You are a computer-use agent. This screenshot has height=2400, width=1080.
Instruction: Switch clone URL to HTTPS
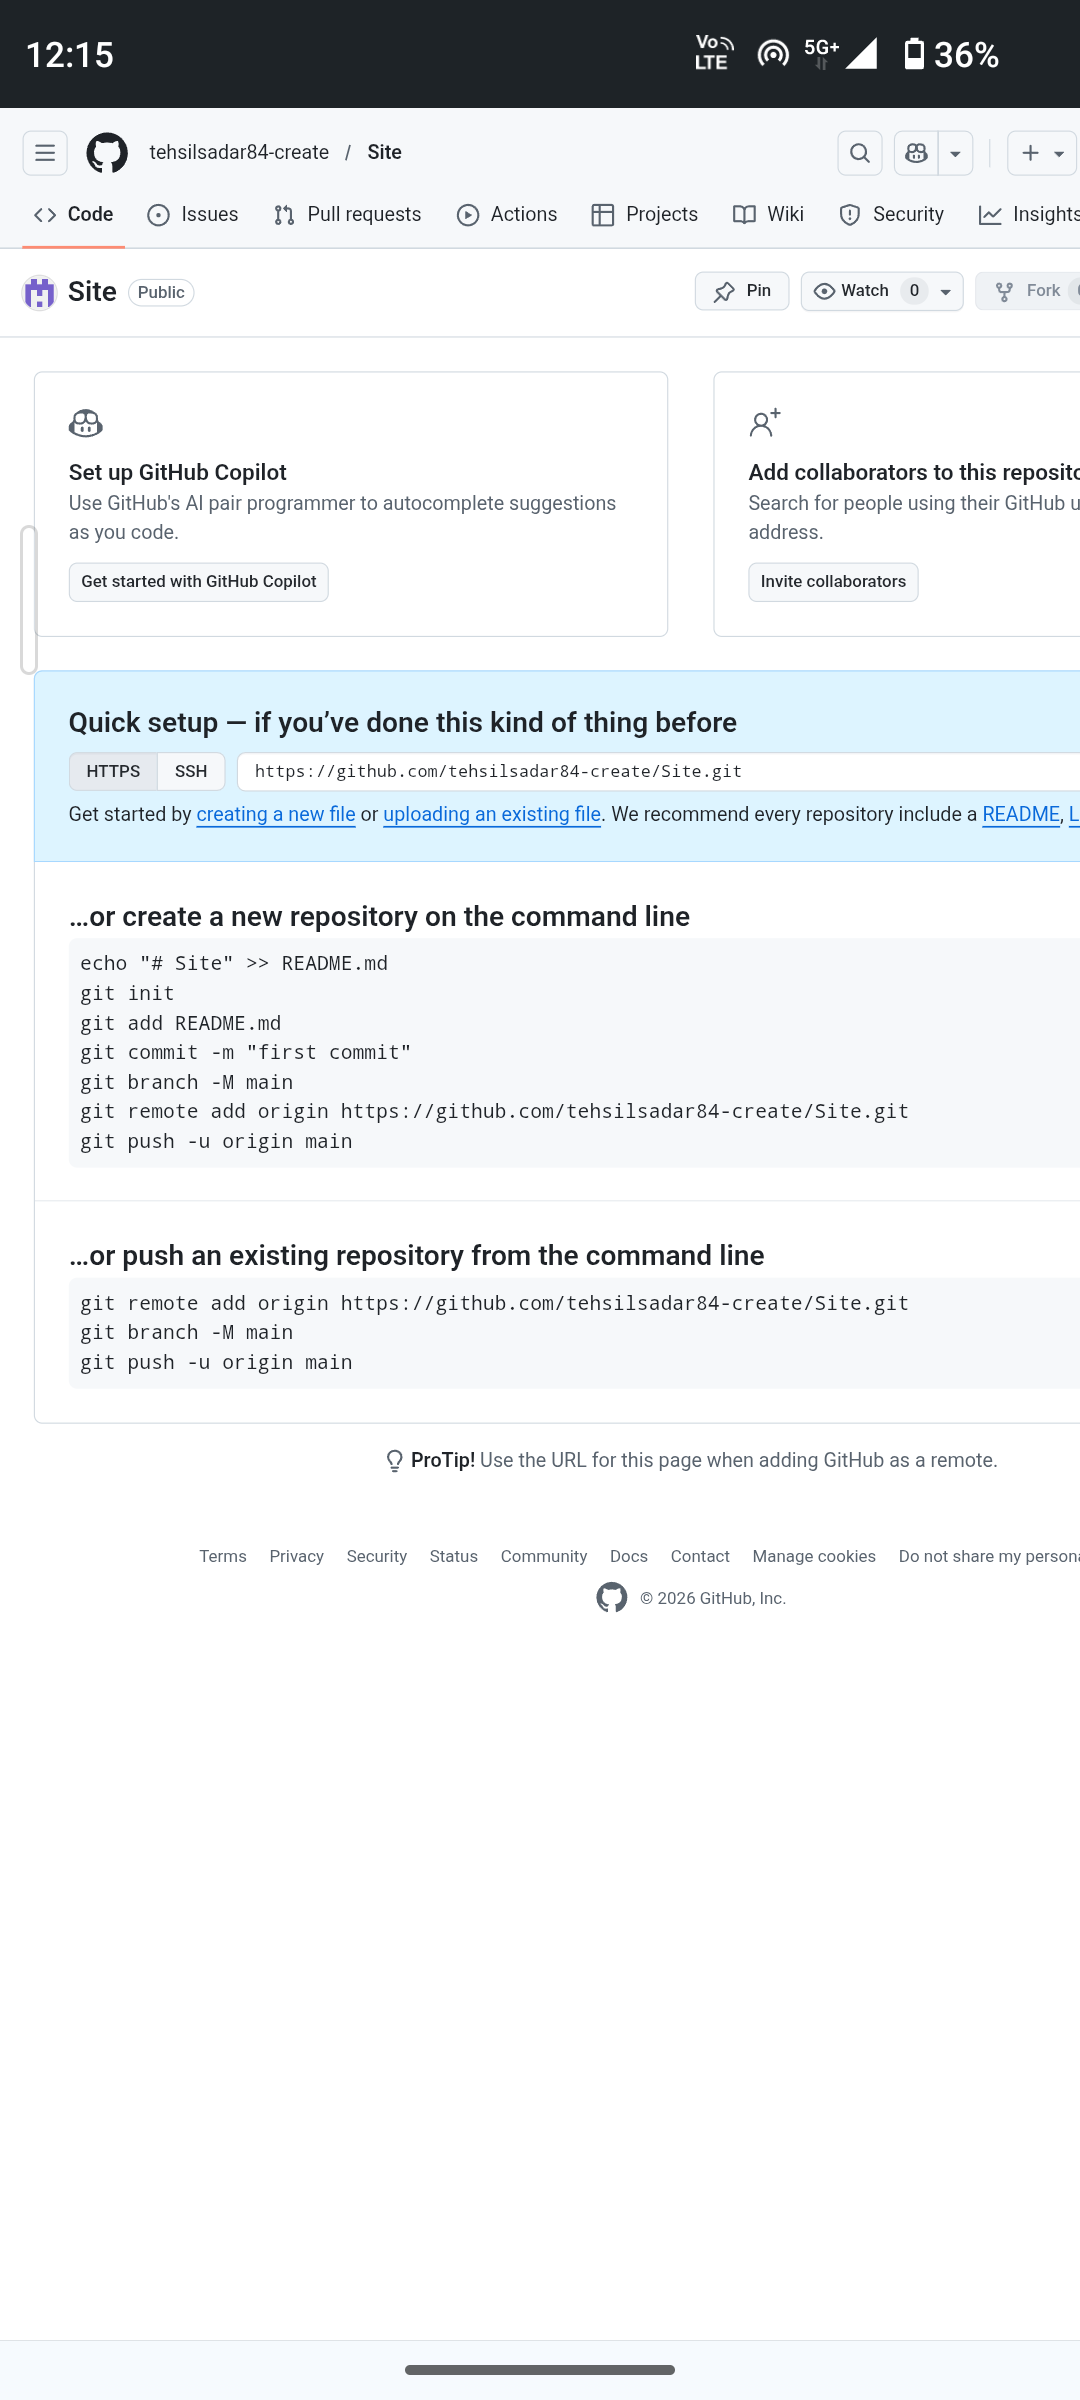(113, 772)
